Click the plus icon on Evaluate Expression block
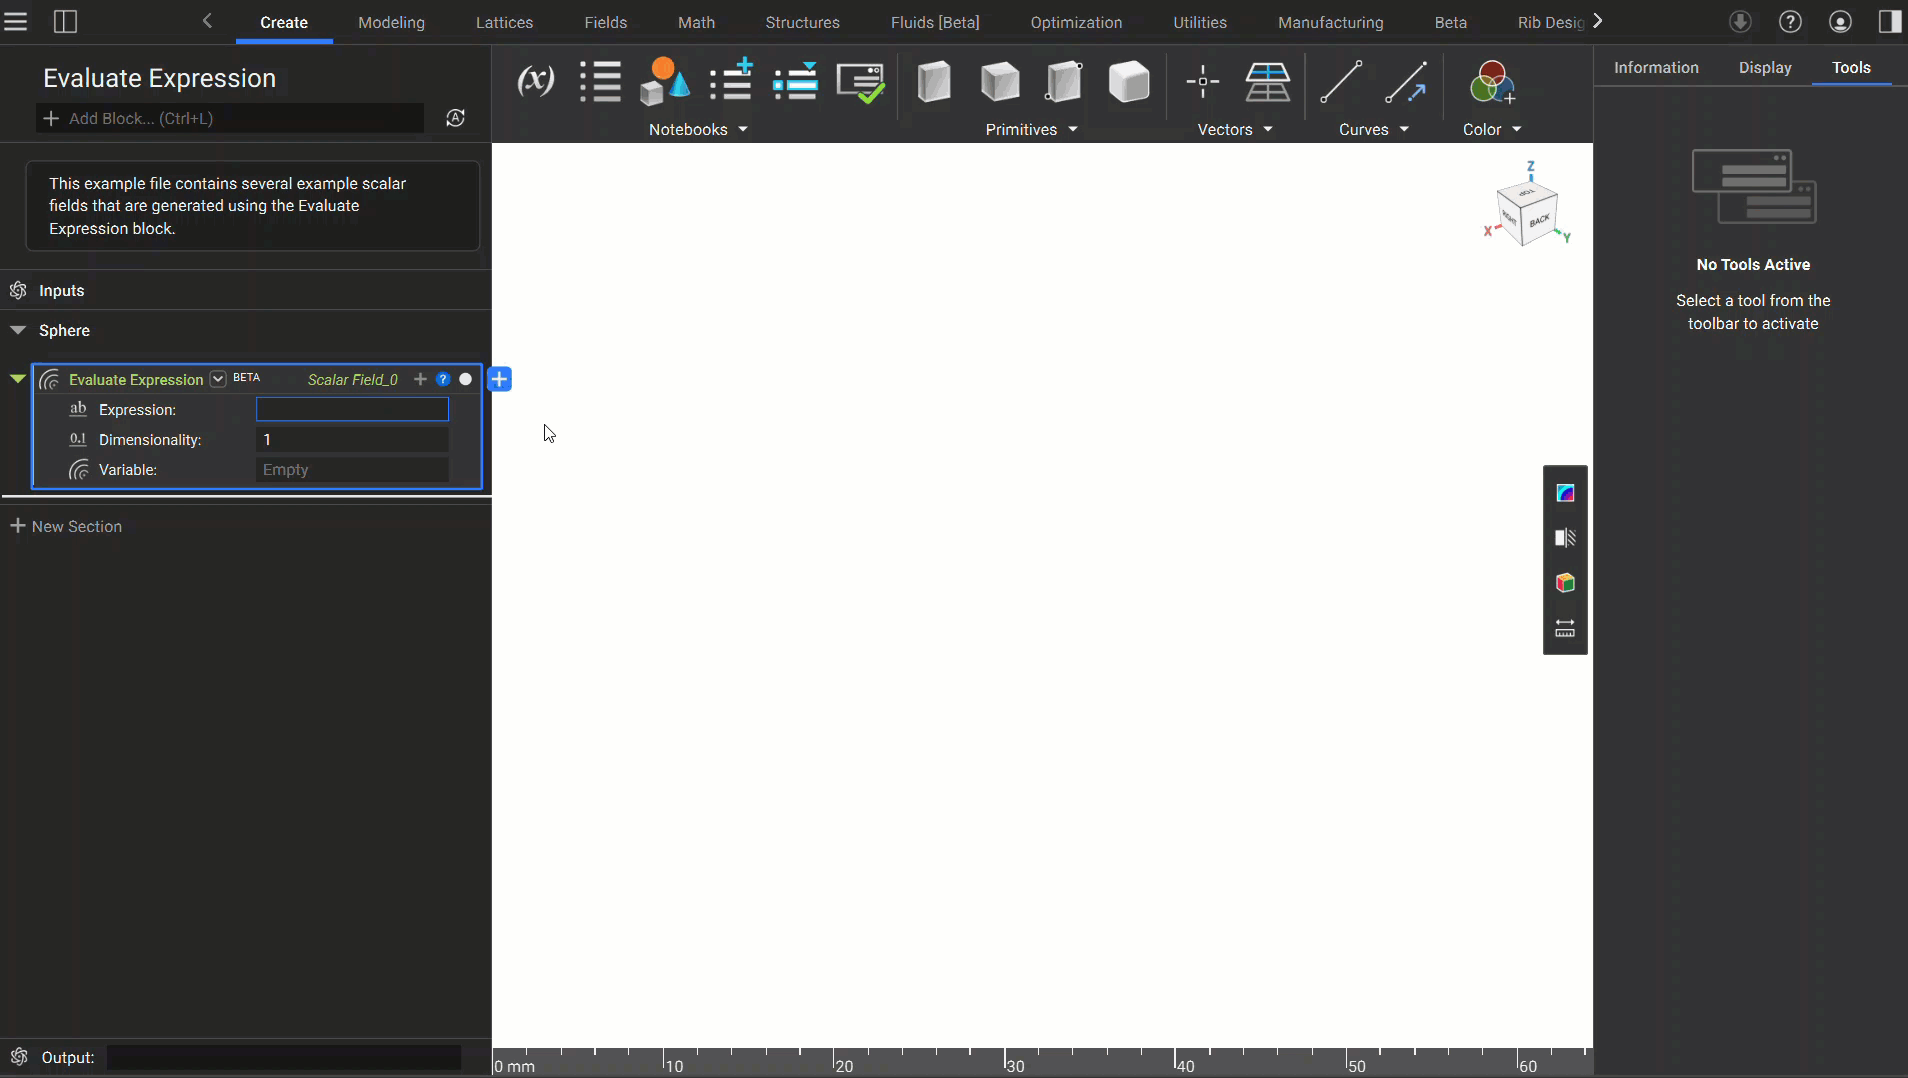Screen dimensions: 1908x1078 coord(420,379)
